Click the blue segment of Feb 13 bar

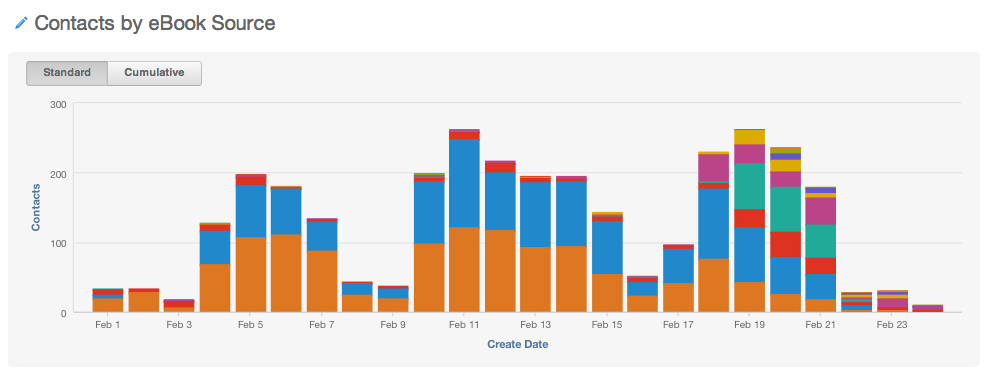(x=536, y=214)
